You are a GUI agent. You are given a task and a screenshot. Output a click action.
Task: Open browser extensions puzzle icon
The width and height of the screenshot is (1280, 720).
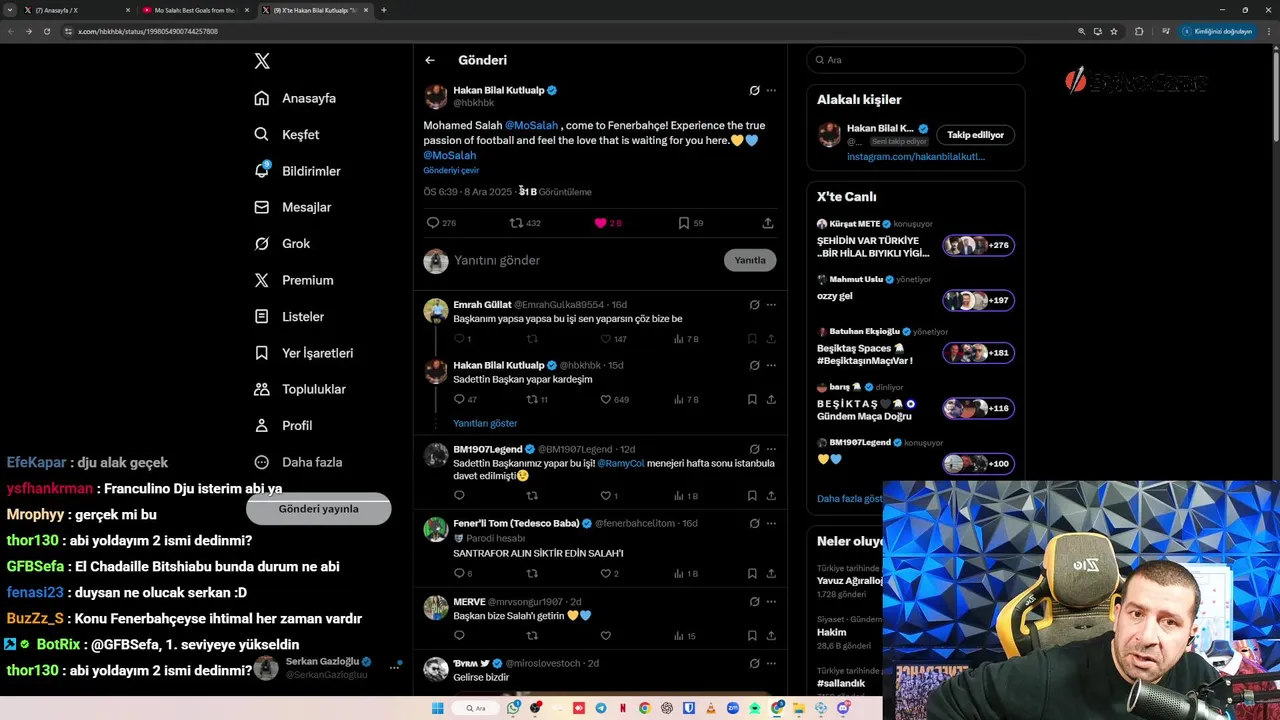pos(1139,31)
